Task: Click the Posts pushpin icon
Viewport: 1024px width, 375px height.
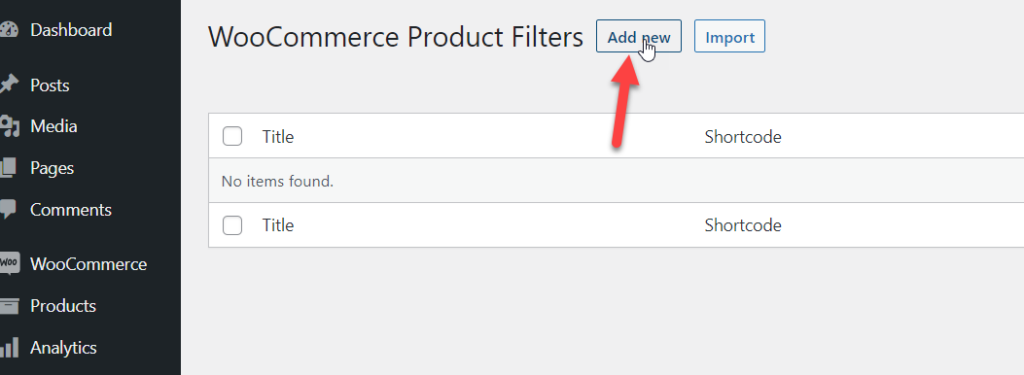Action: coord(8,85)
